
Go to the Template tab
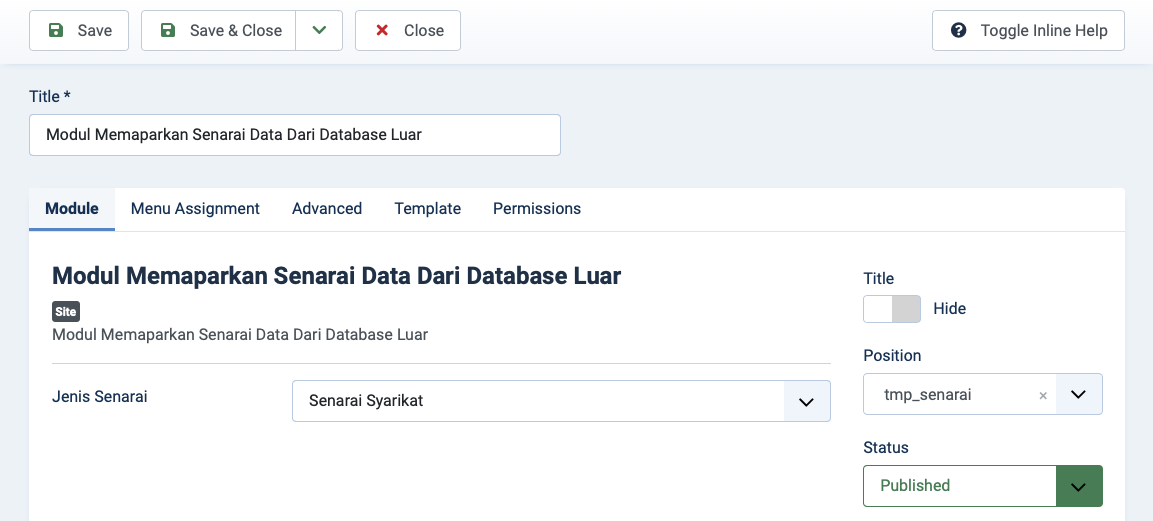click(x=427, y=209)
